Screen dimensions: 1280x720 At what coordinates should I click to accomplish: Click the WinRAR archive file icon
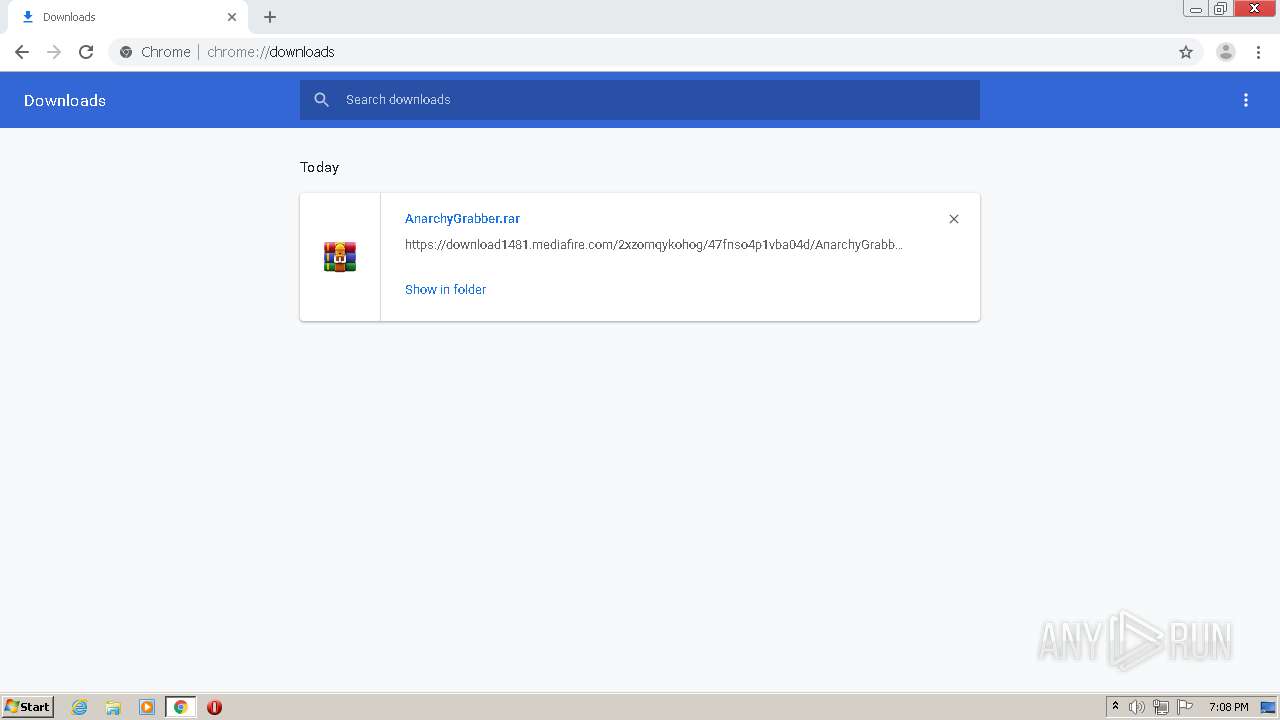pyautogui.click(x=340, y=257)
